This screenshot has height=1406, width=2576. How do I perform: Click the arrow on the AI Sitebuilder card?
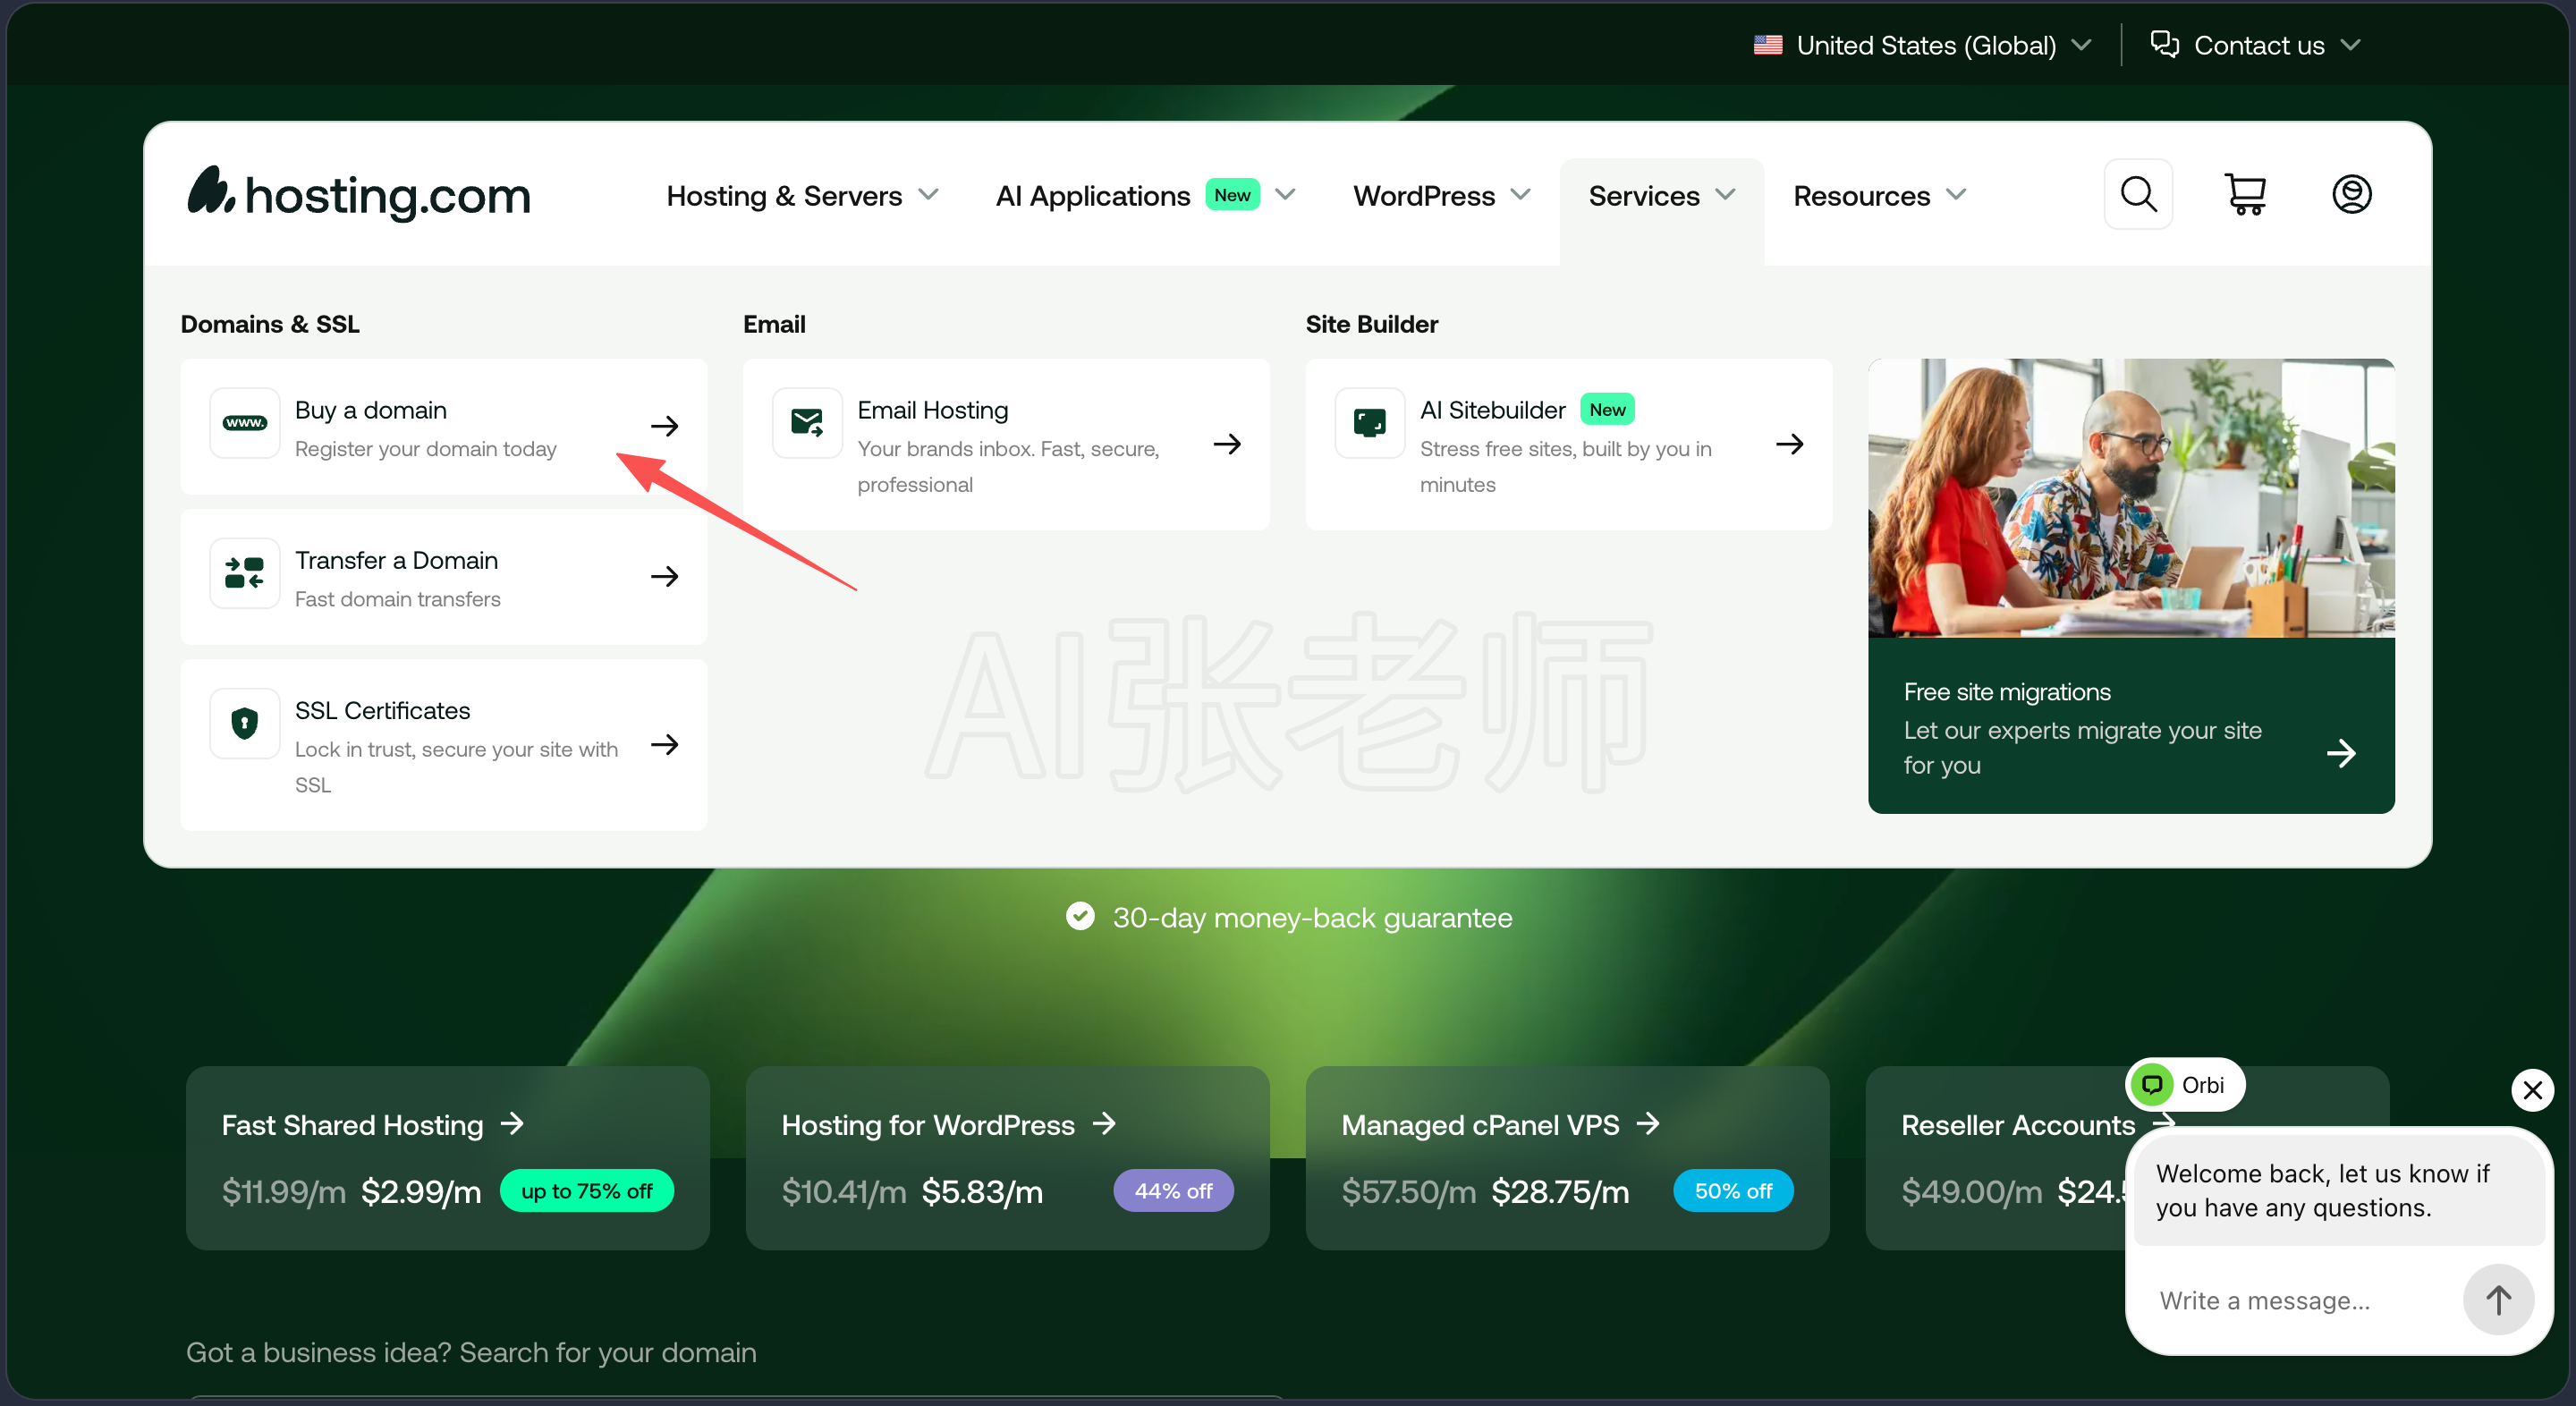point(1790,444)
